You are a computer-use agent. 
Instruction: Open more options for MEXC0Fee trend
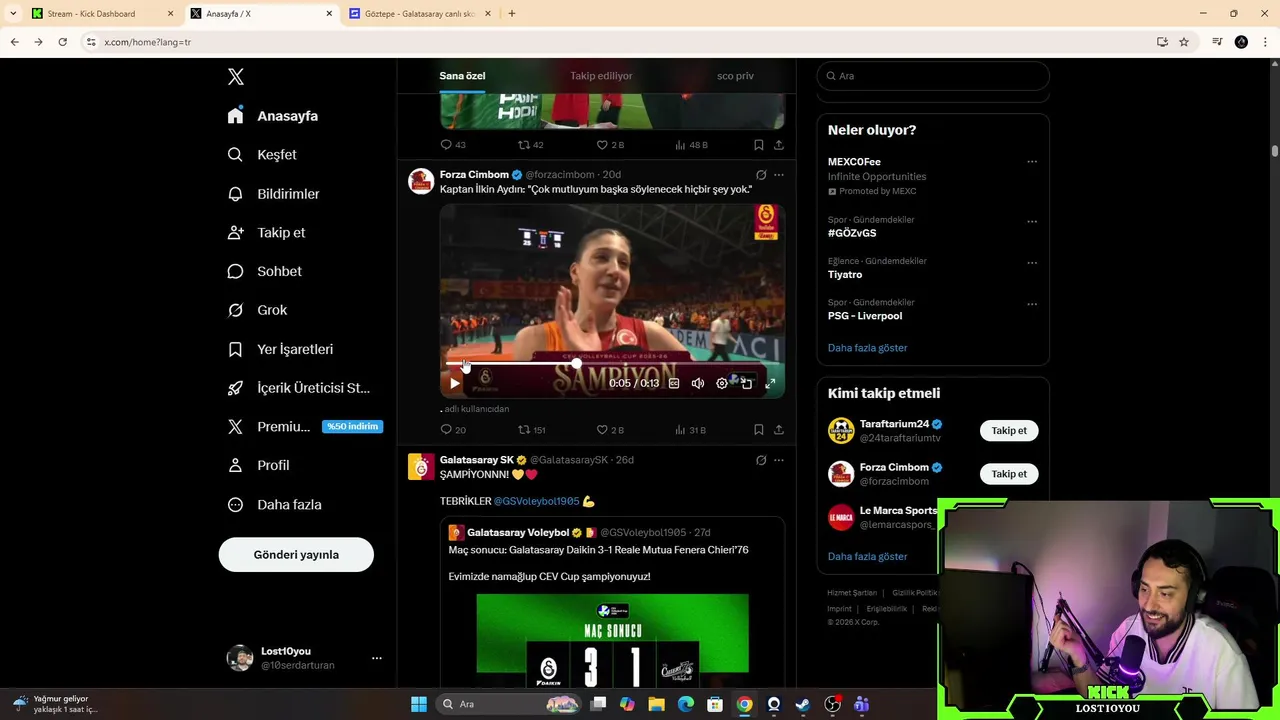point(1032,162)
